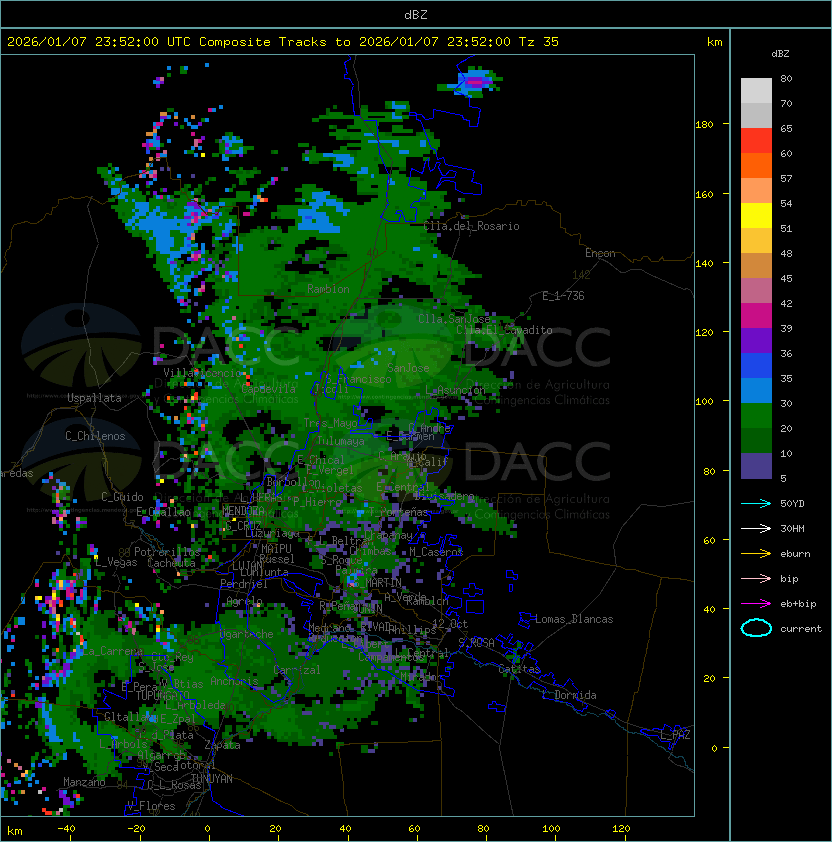Click the 12_Oct label on map

point(450,623)
